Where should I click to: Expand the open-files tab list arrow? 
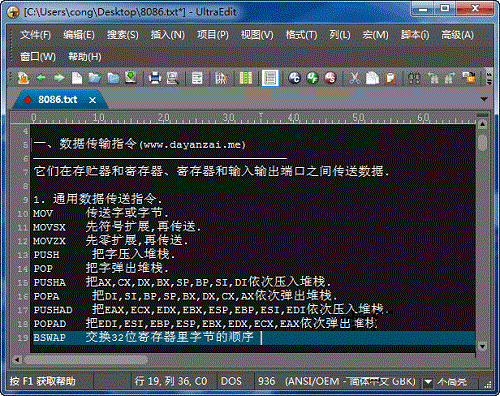484,99
